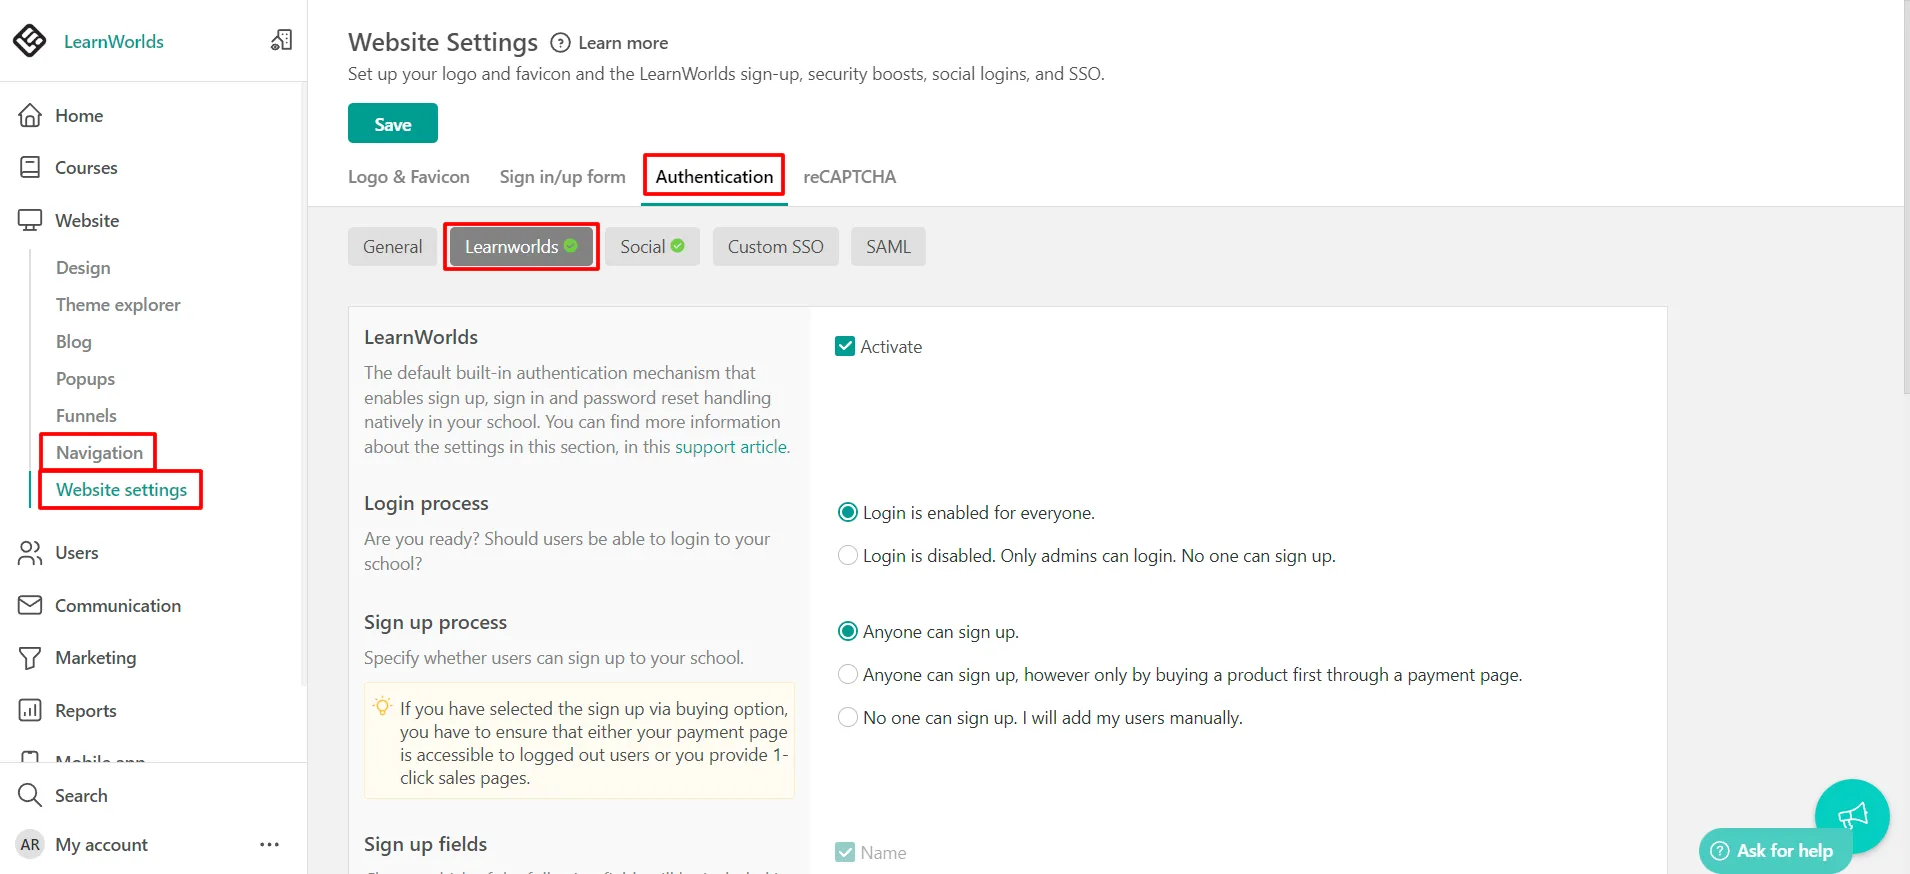
Task: Choose sign up only by buying a product
Action: coord(847,675)
